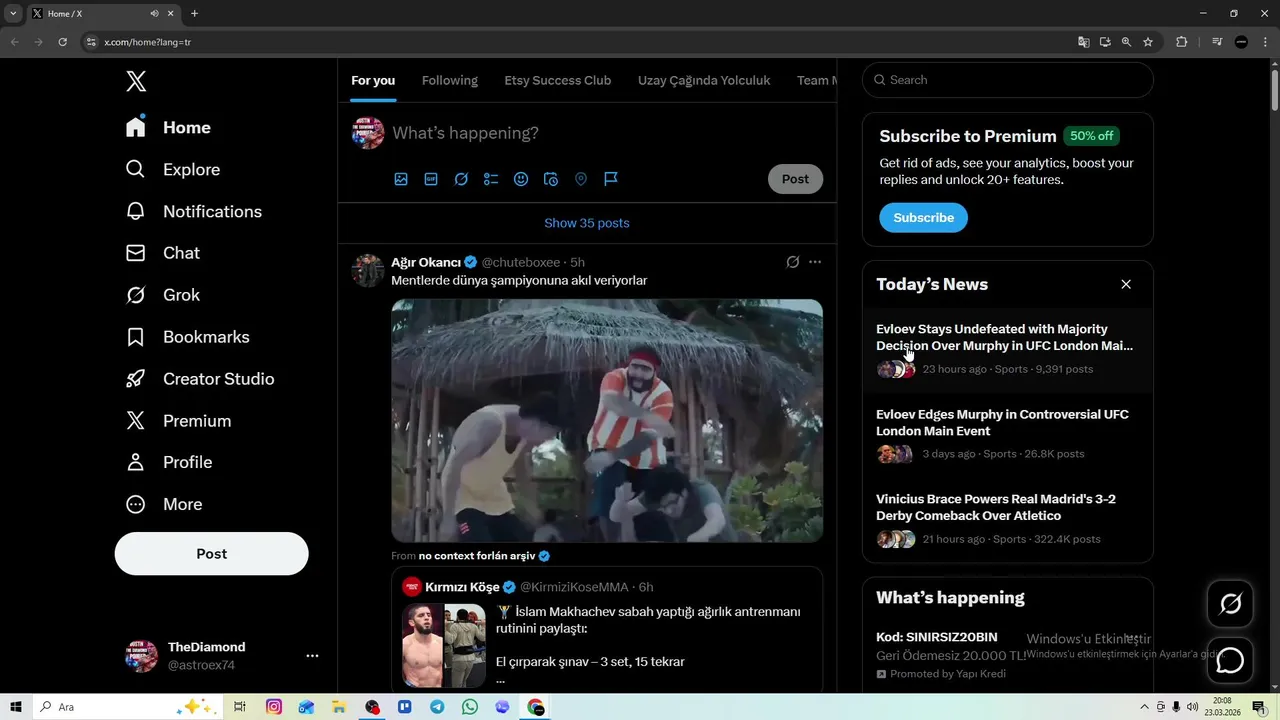Open Telegram from the Windows taskbar

pyautogui.click(x=437, y=707)
